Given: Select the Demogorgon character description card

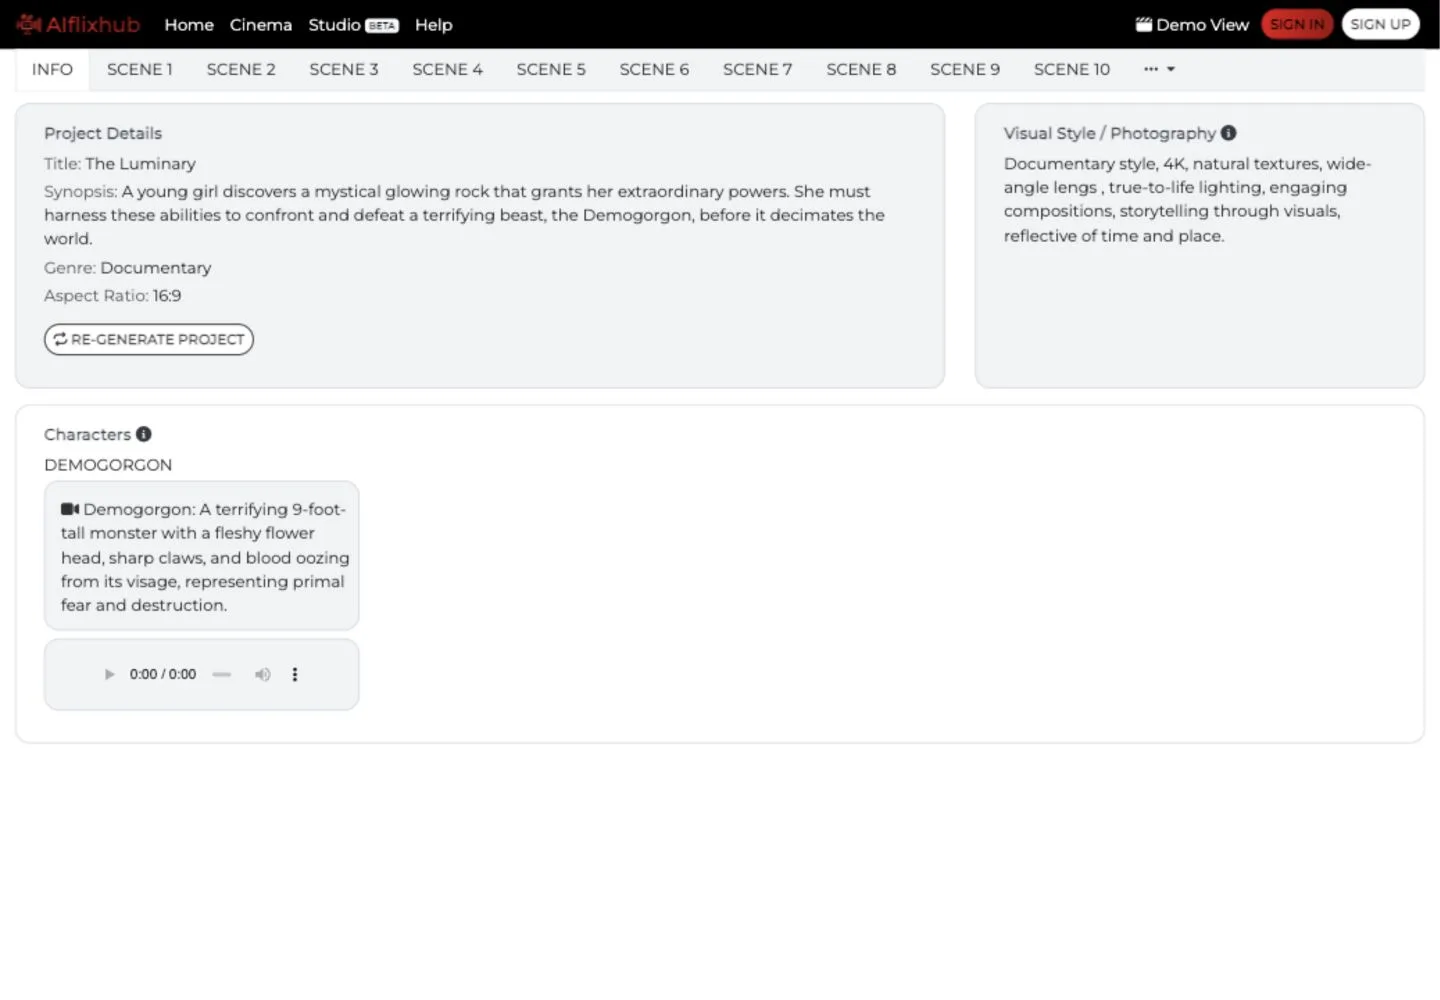Looking at the screenshot, I should [x=201, y=556].
